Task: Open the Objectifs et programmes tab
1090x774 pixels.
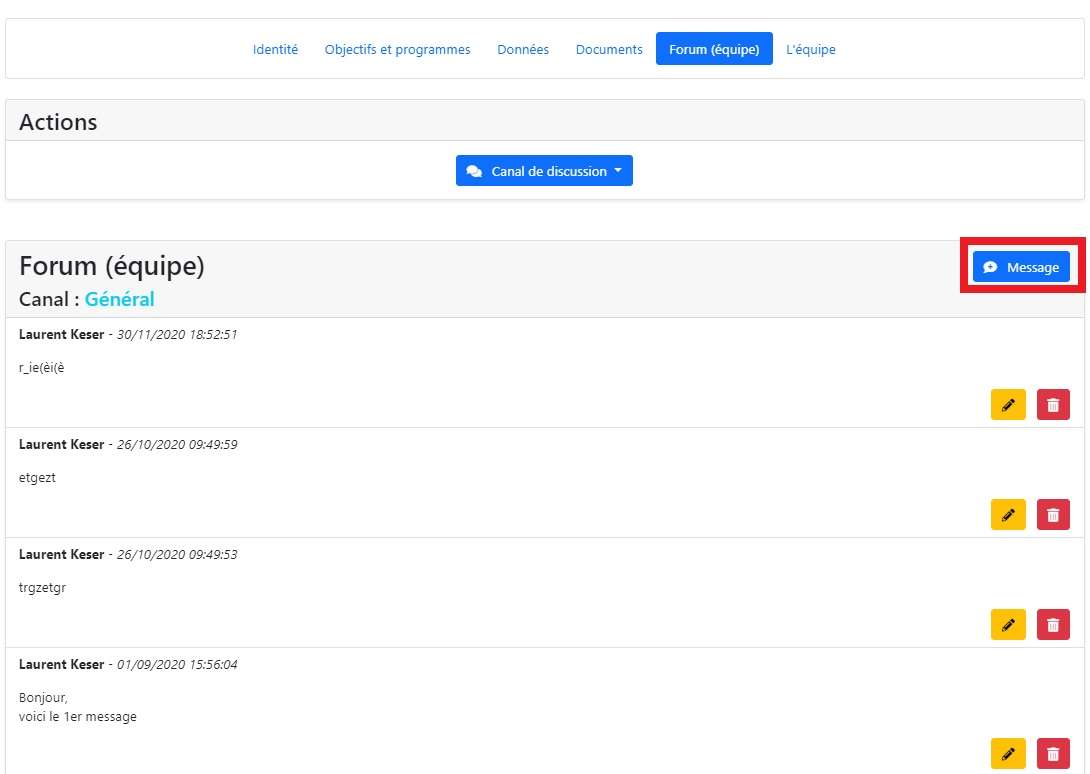Action: [398, 49]
